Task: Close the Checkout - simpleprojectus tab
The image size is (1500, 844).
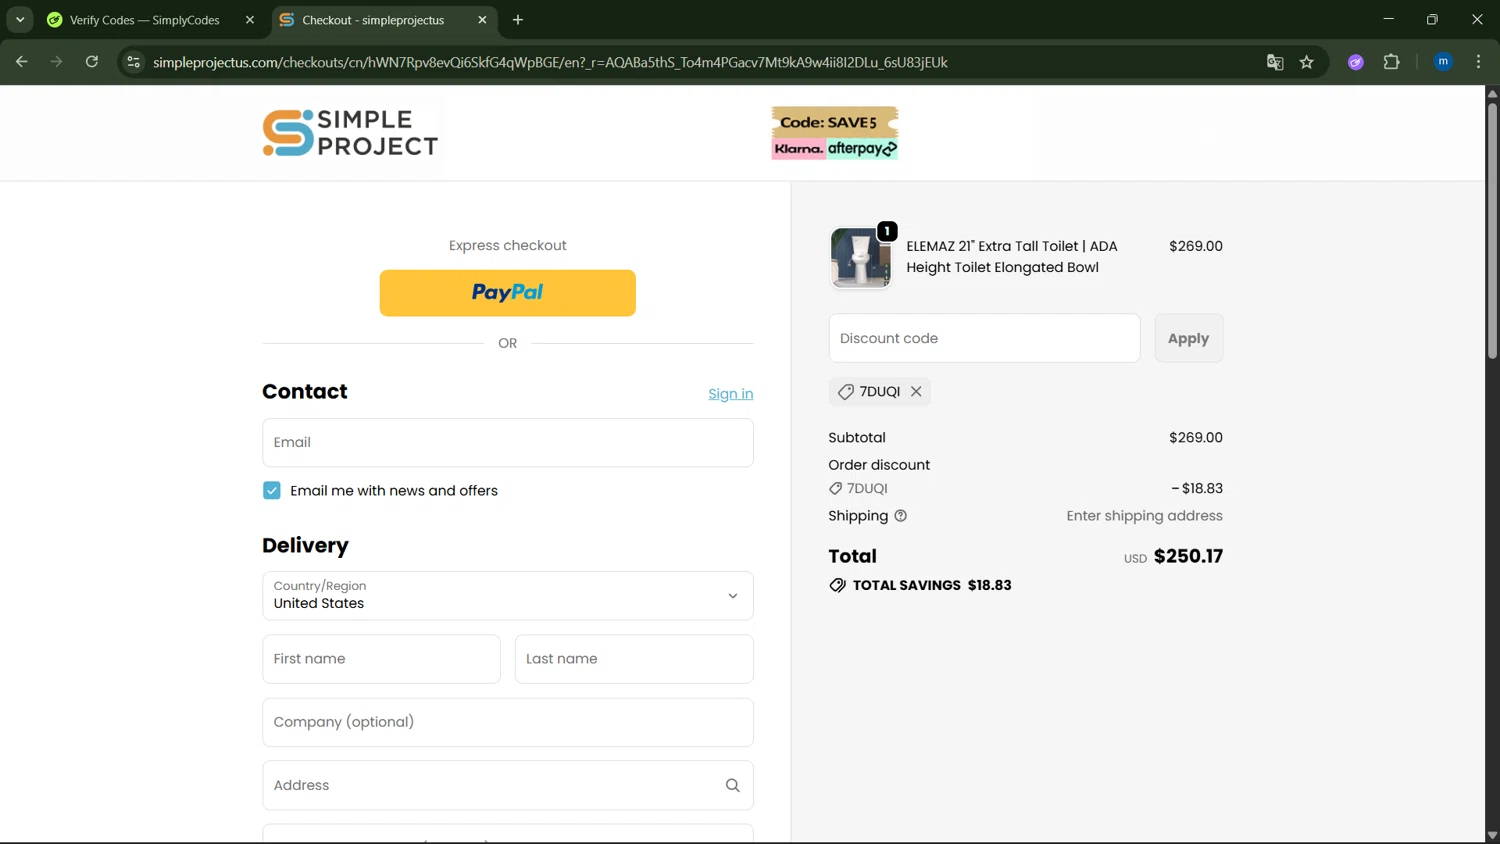Action: (x=482, y=20)
